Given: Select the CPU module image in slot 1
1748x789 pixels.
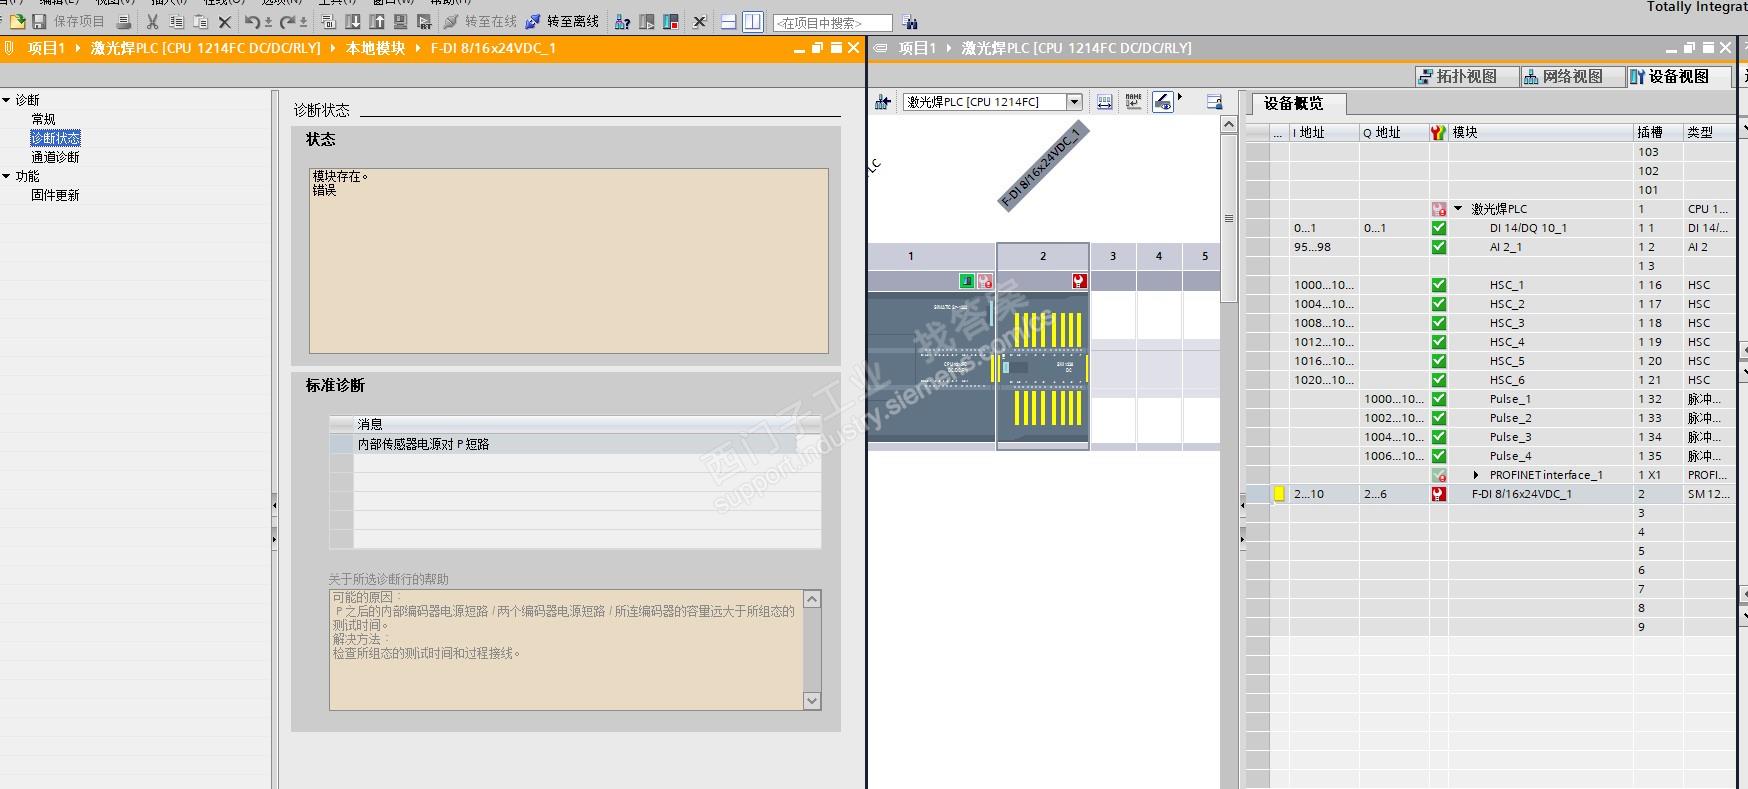Looking at the screenshot, I should click(x=931, y=368).
